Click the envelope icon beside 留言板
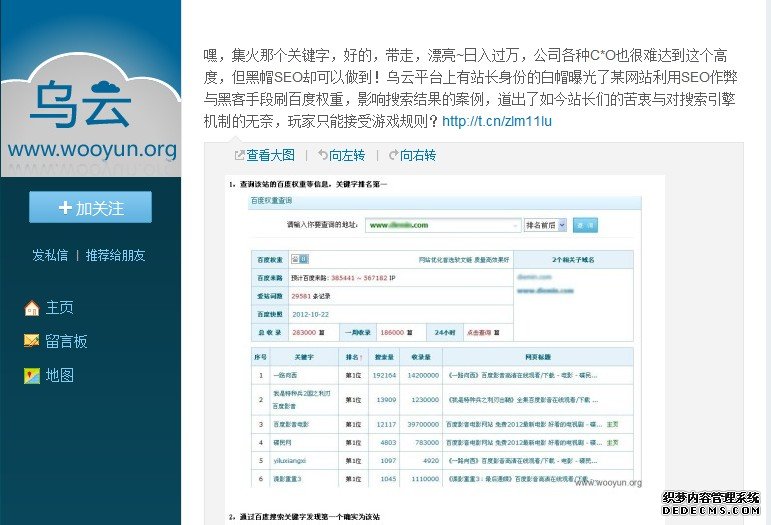The height and width of the screenshot is (525, 771). 31,341
